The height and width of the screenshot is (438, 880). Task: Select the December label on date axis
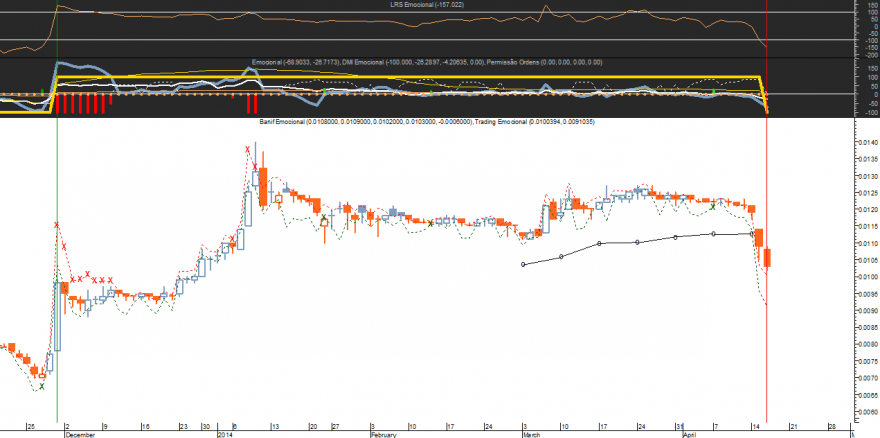point(77,435)
